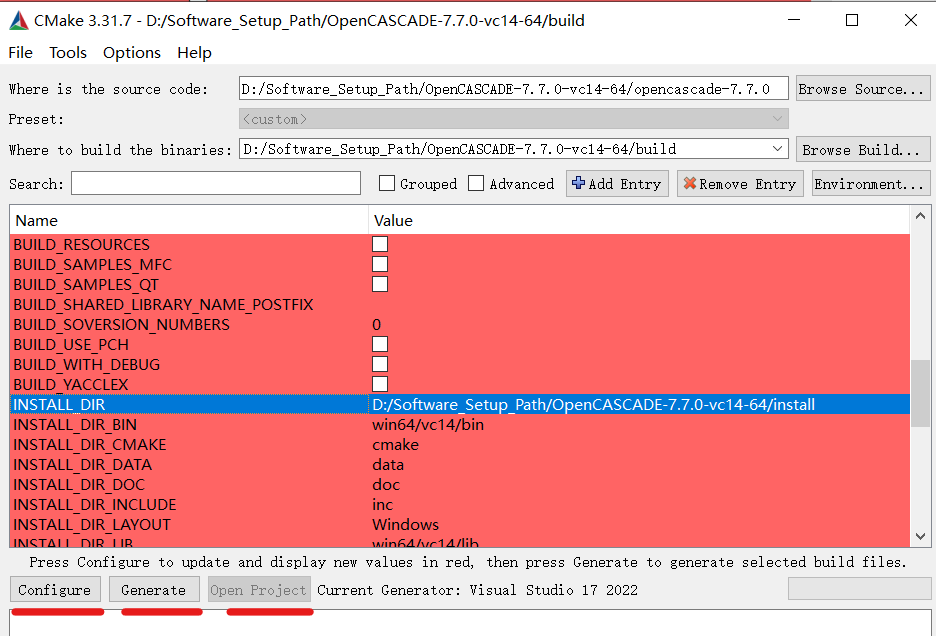Click the Value column header
The width and height of the screenshot is (936, 636).
(639, 220)
